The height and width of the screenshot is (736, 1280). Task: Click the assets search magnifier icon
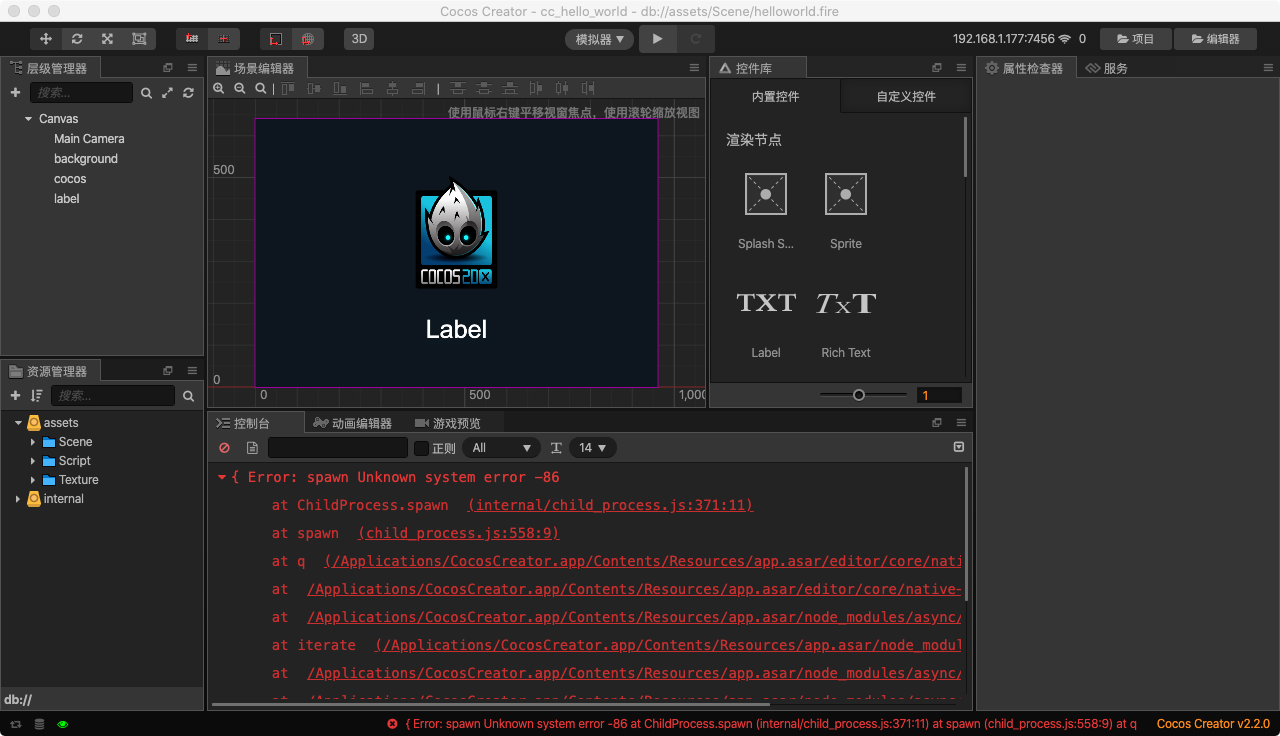(x=188, y=396)
